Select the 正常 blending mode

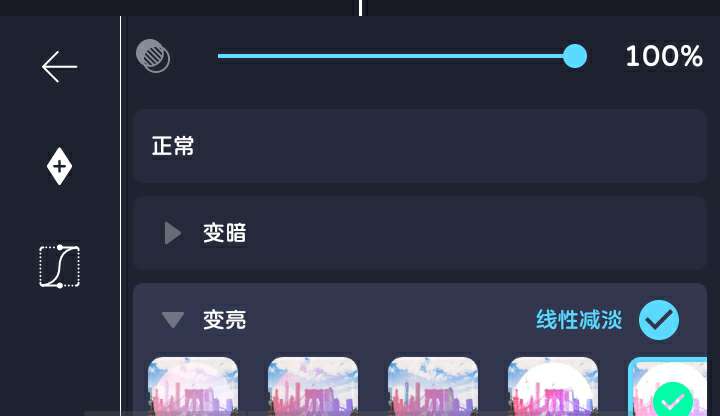(x=420, y=146)
